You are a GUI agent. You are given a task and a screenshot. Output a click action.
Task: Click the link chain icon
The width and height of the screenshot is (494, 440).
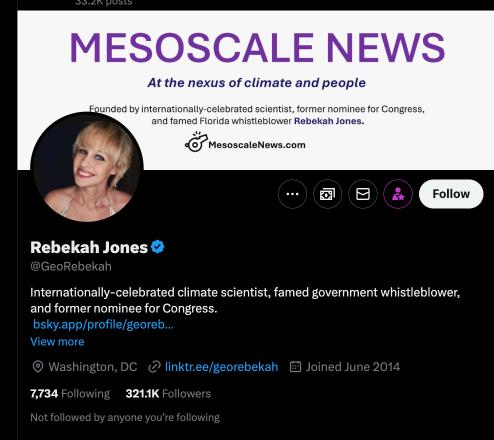pos(154,367)
